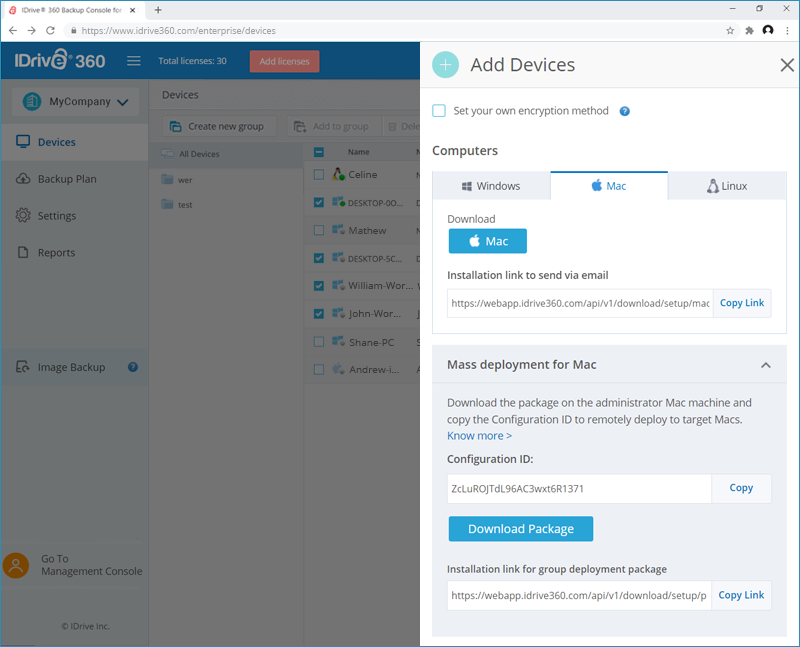Open the MyCompany dropdown
The height and width of the screenshot is (647, 800).
pyautogui.click(x=76, y=102)
